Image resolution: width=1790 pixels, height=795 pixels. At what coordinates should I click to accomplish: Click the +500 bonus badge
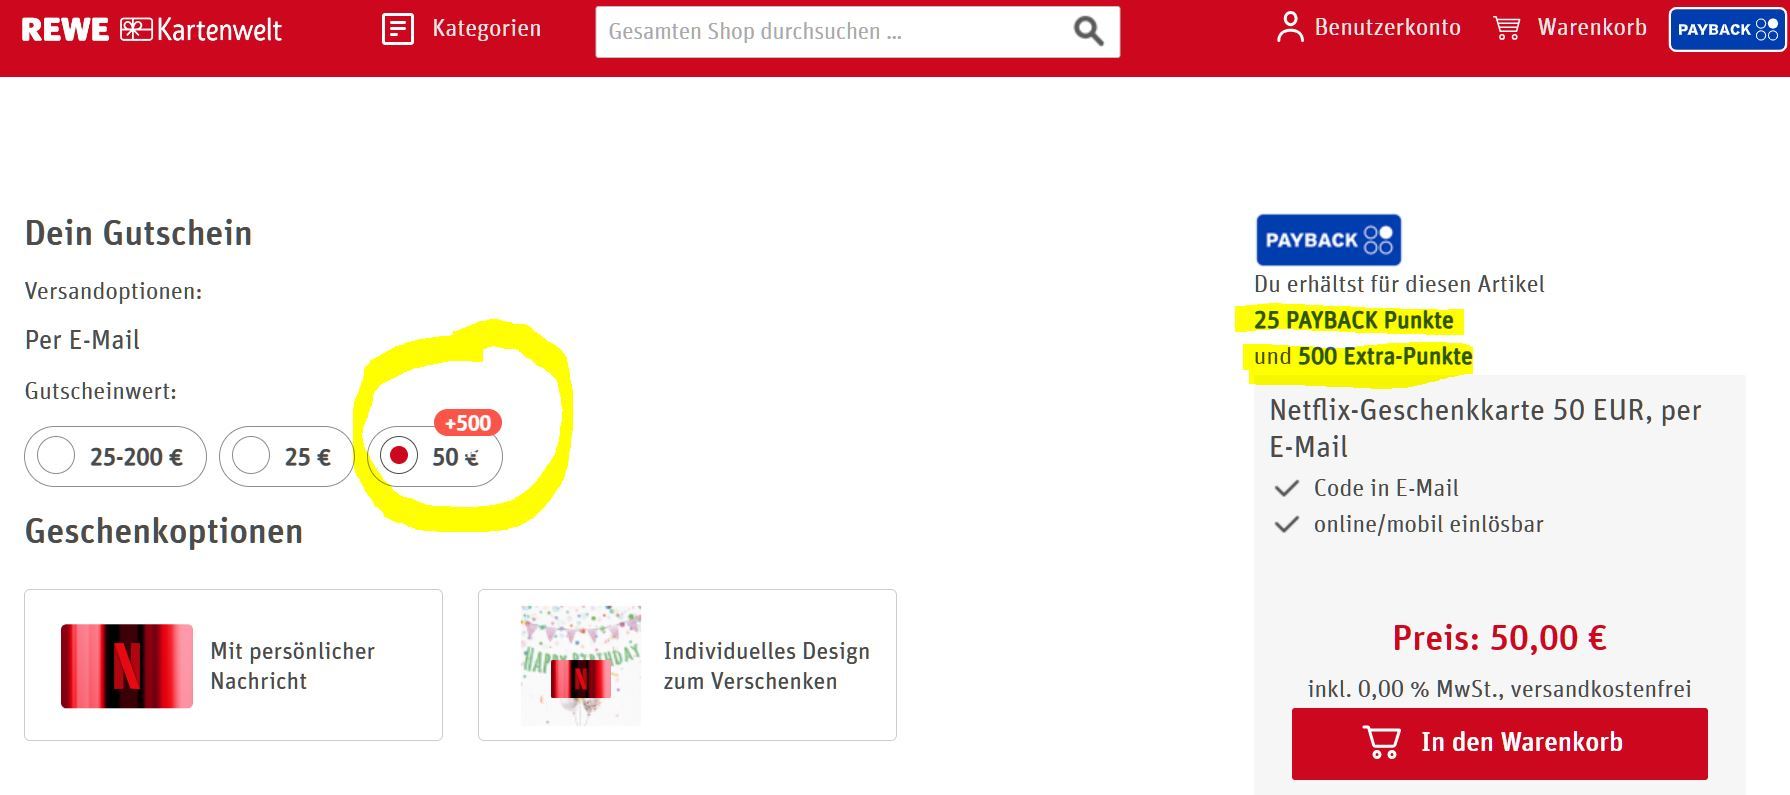[467, 423]
